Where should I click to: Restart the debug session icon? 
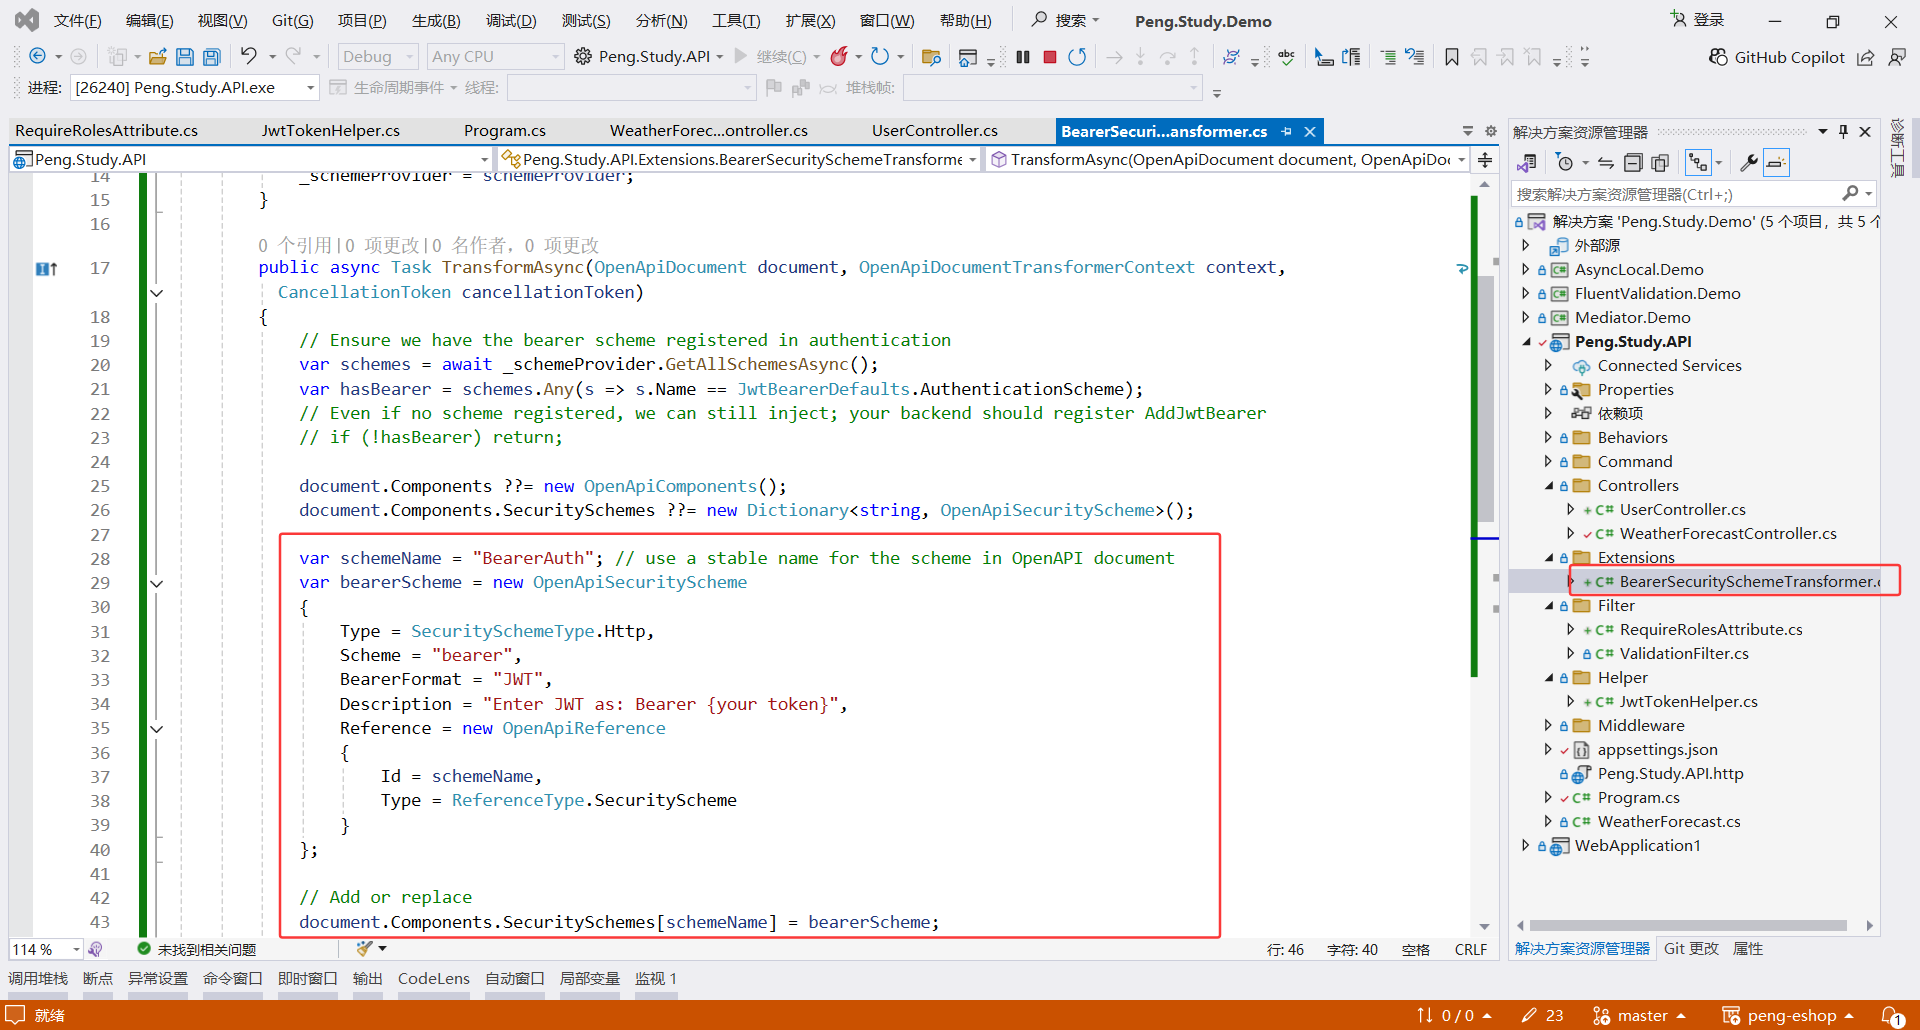click(1077, 57)
